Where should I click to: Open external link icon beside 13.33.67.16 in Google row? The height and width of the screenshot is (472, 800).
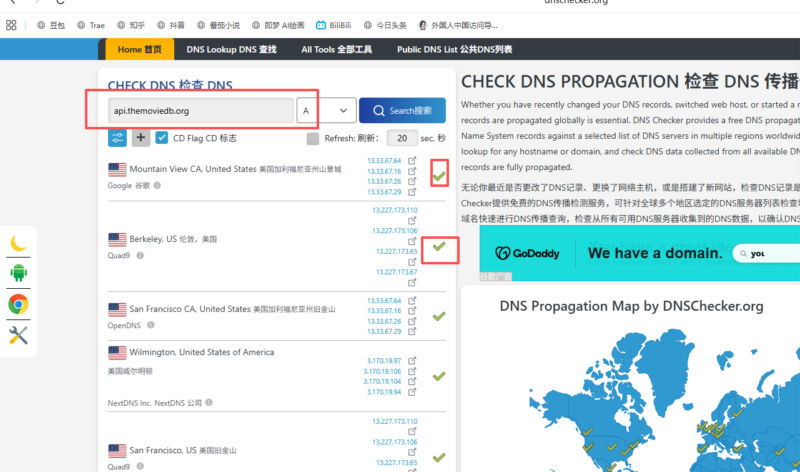(412, 171)
